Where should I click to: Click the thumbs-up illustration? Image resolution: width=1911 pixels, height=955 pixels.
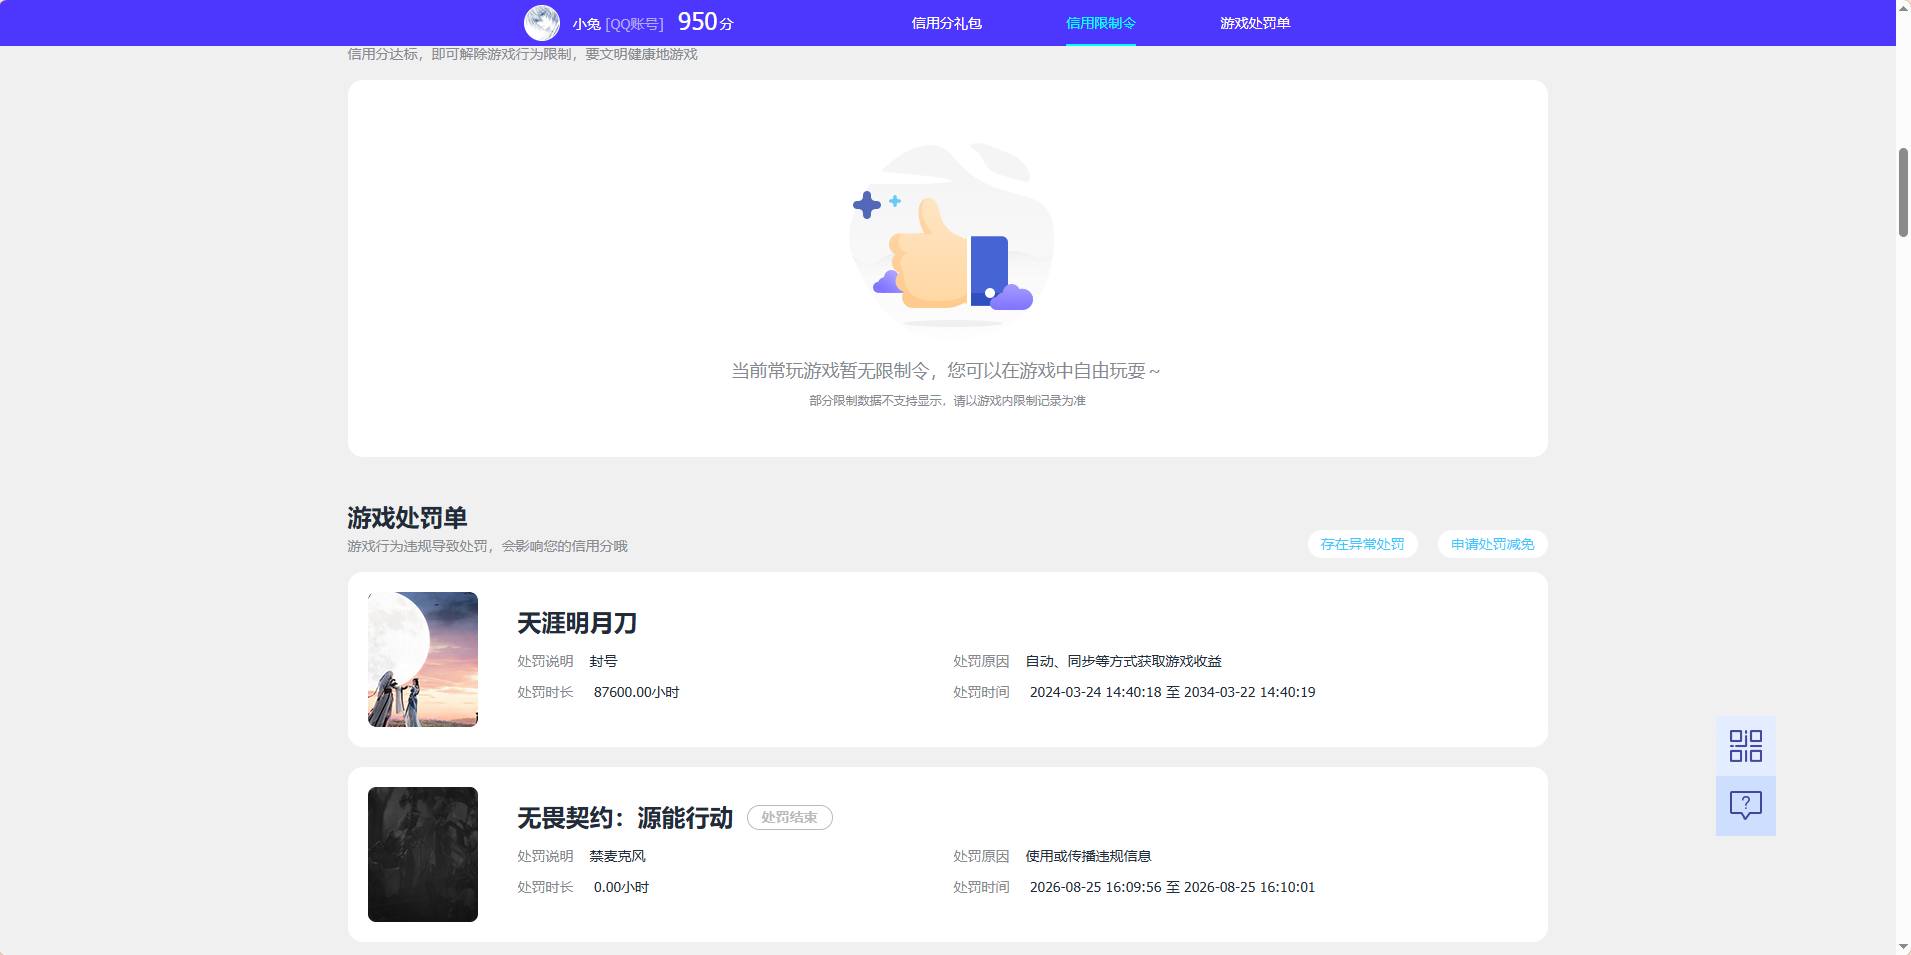tap(950, 236)
